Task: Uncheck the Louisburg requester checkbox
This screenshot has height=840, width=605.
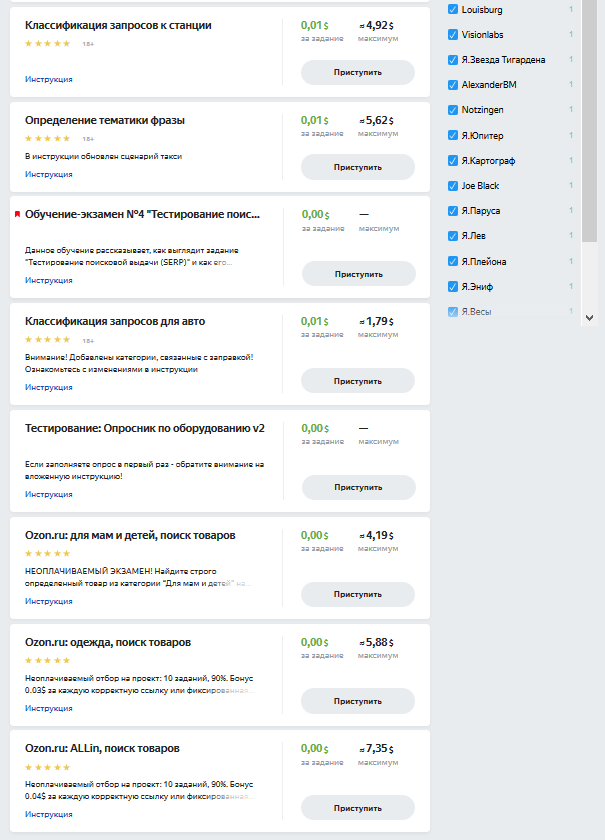Action: [453, 9]
